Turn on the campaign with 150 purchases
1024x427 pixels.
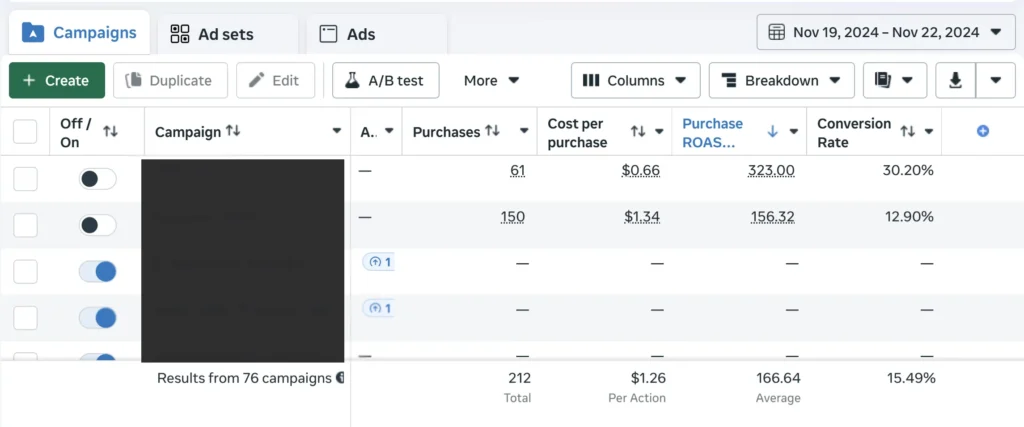(x=98, y=225)
